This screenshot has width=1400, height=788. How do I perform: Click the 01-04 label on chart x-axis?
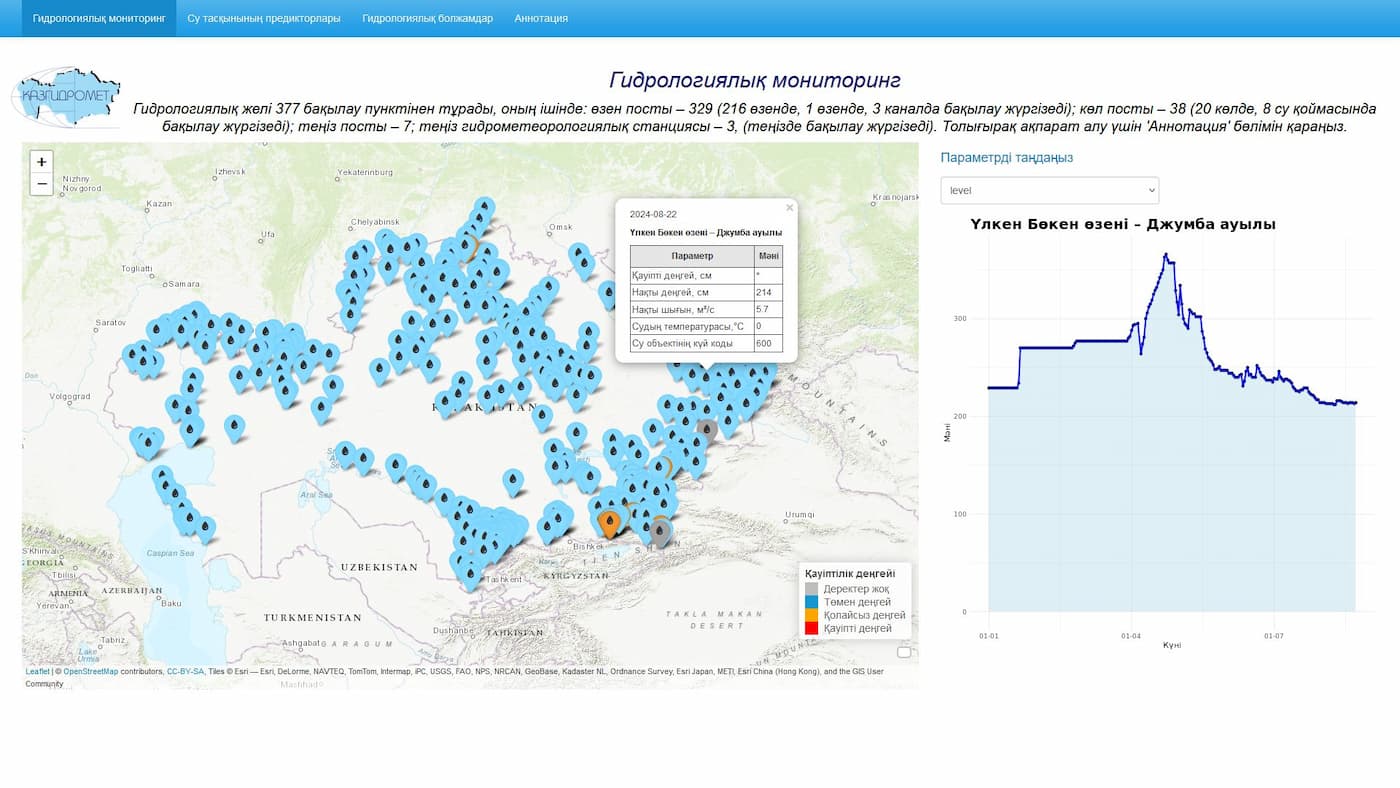[x=1131, y=635]
